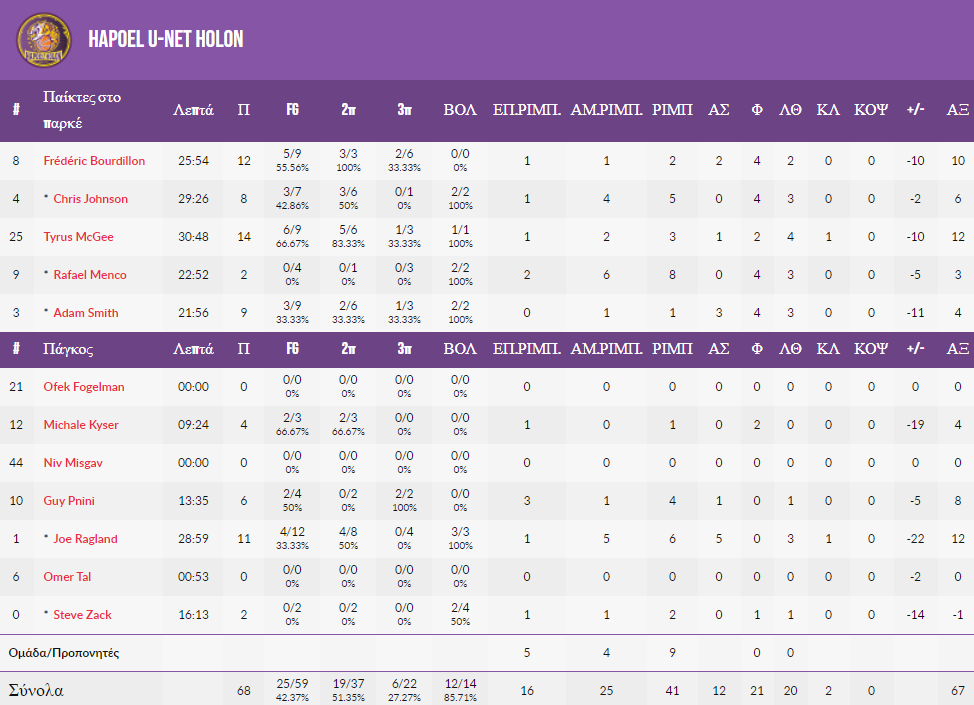Open Frédéric Bourdillon's player page
This screenshot has height=705, width=974.
pyautogui.click(x=94, y=161)
